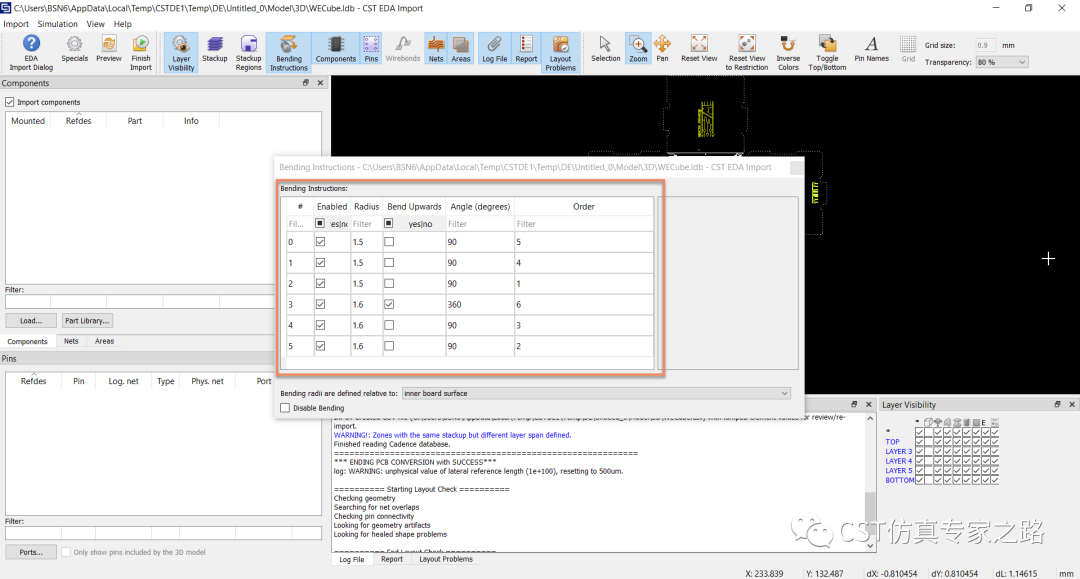1080x579 pixels.
Task: Enable the Disable Bending checkbox
Action: [285, 408]
